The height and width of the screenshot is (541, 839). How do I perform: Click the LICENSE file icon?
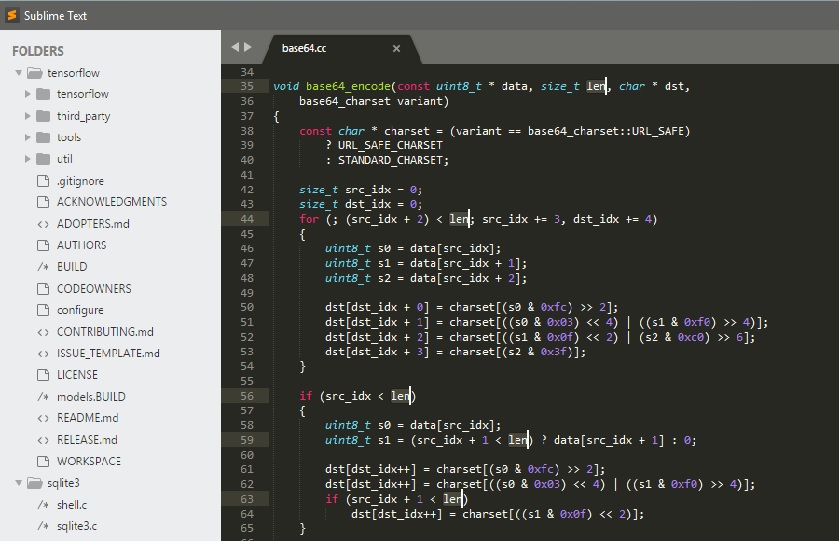43,375
